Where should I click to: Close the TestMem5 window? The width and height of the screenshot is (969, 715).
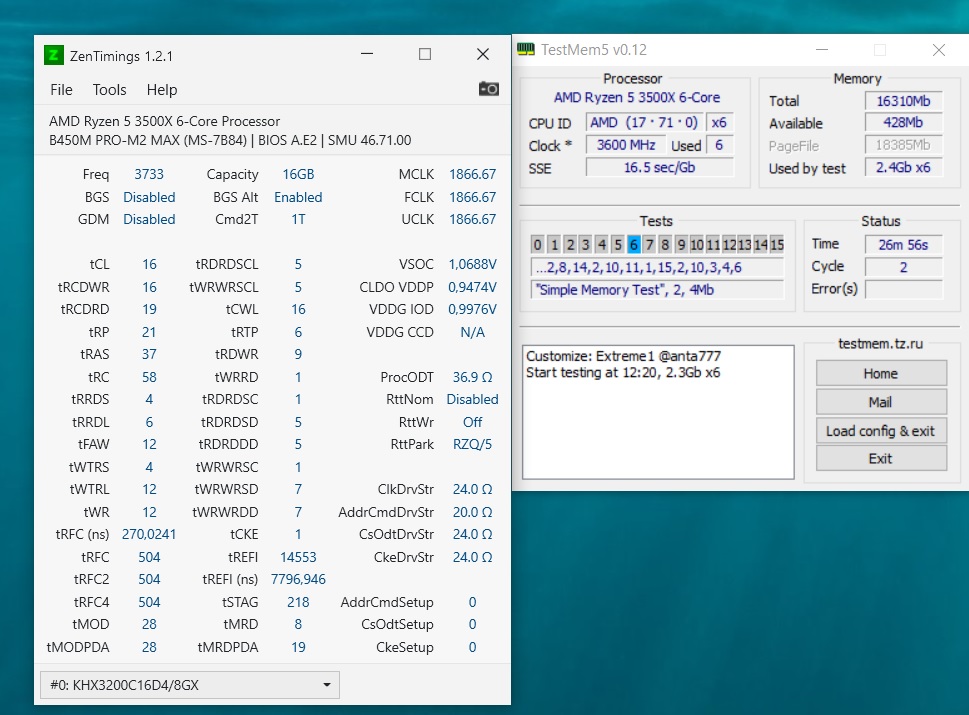point(938,50)
